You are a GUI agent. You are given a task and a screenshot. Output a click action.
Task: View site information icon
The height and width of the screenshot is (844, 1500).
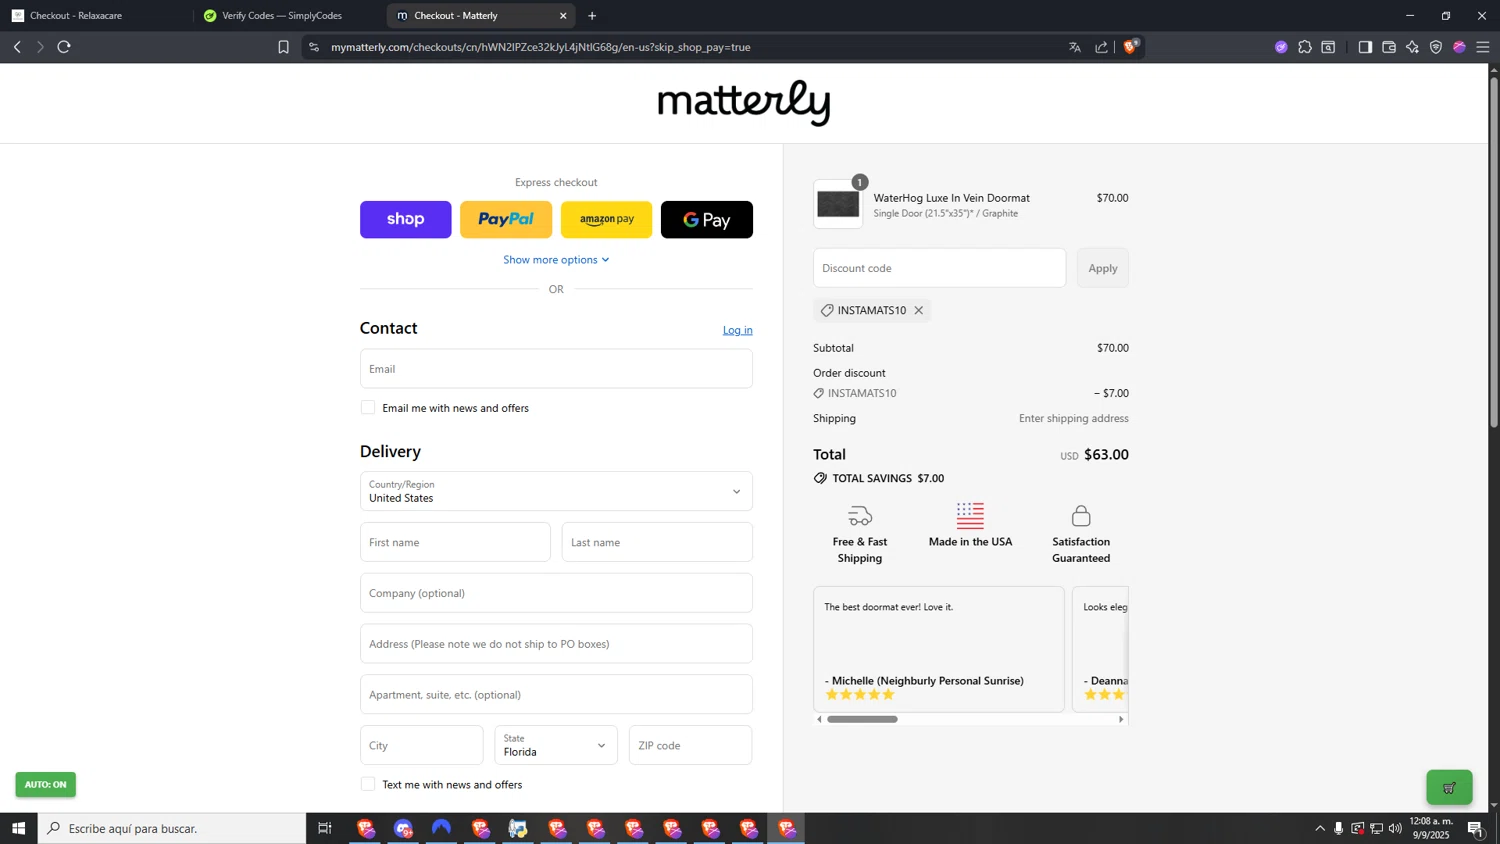[314, 47]
